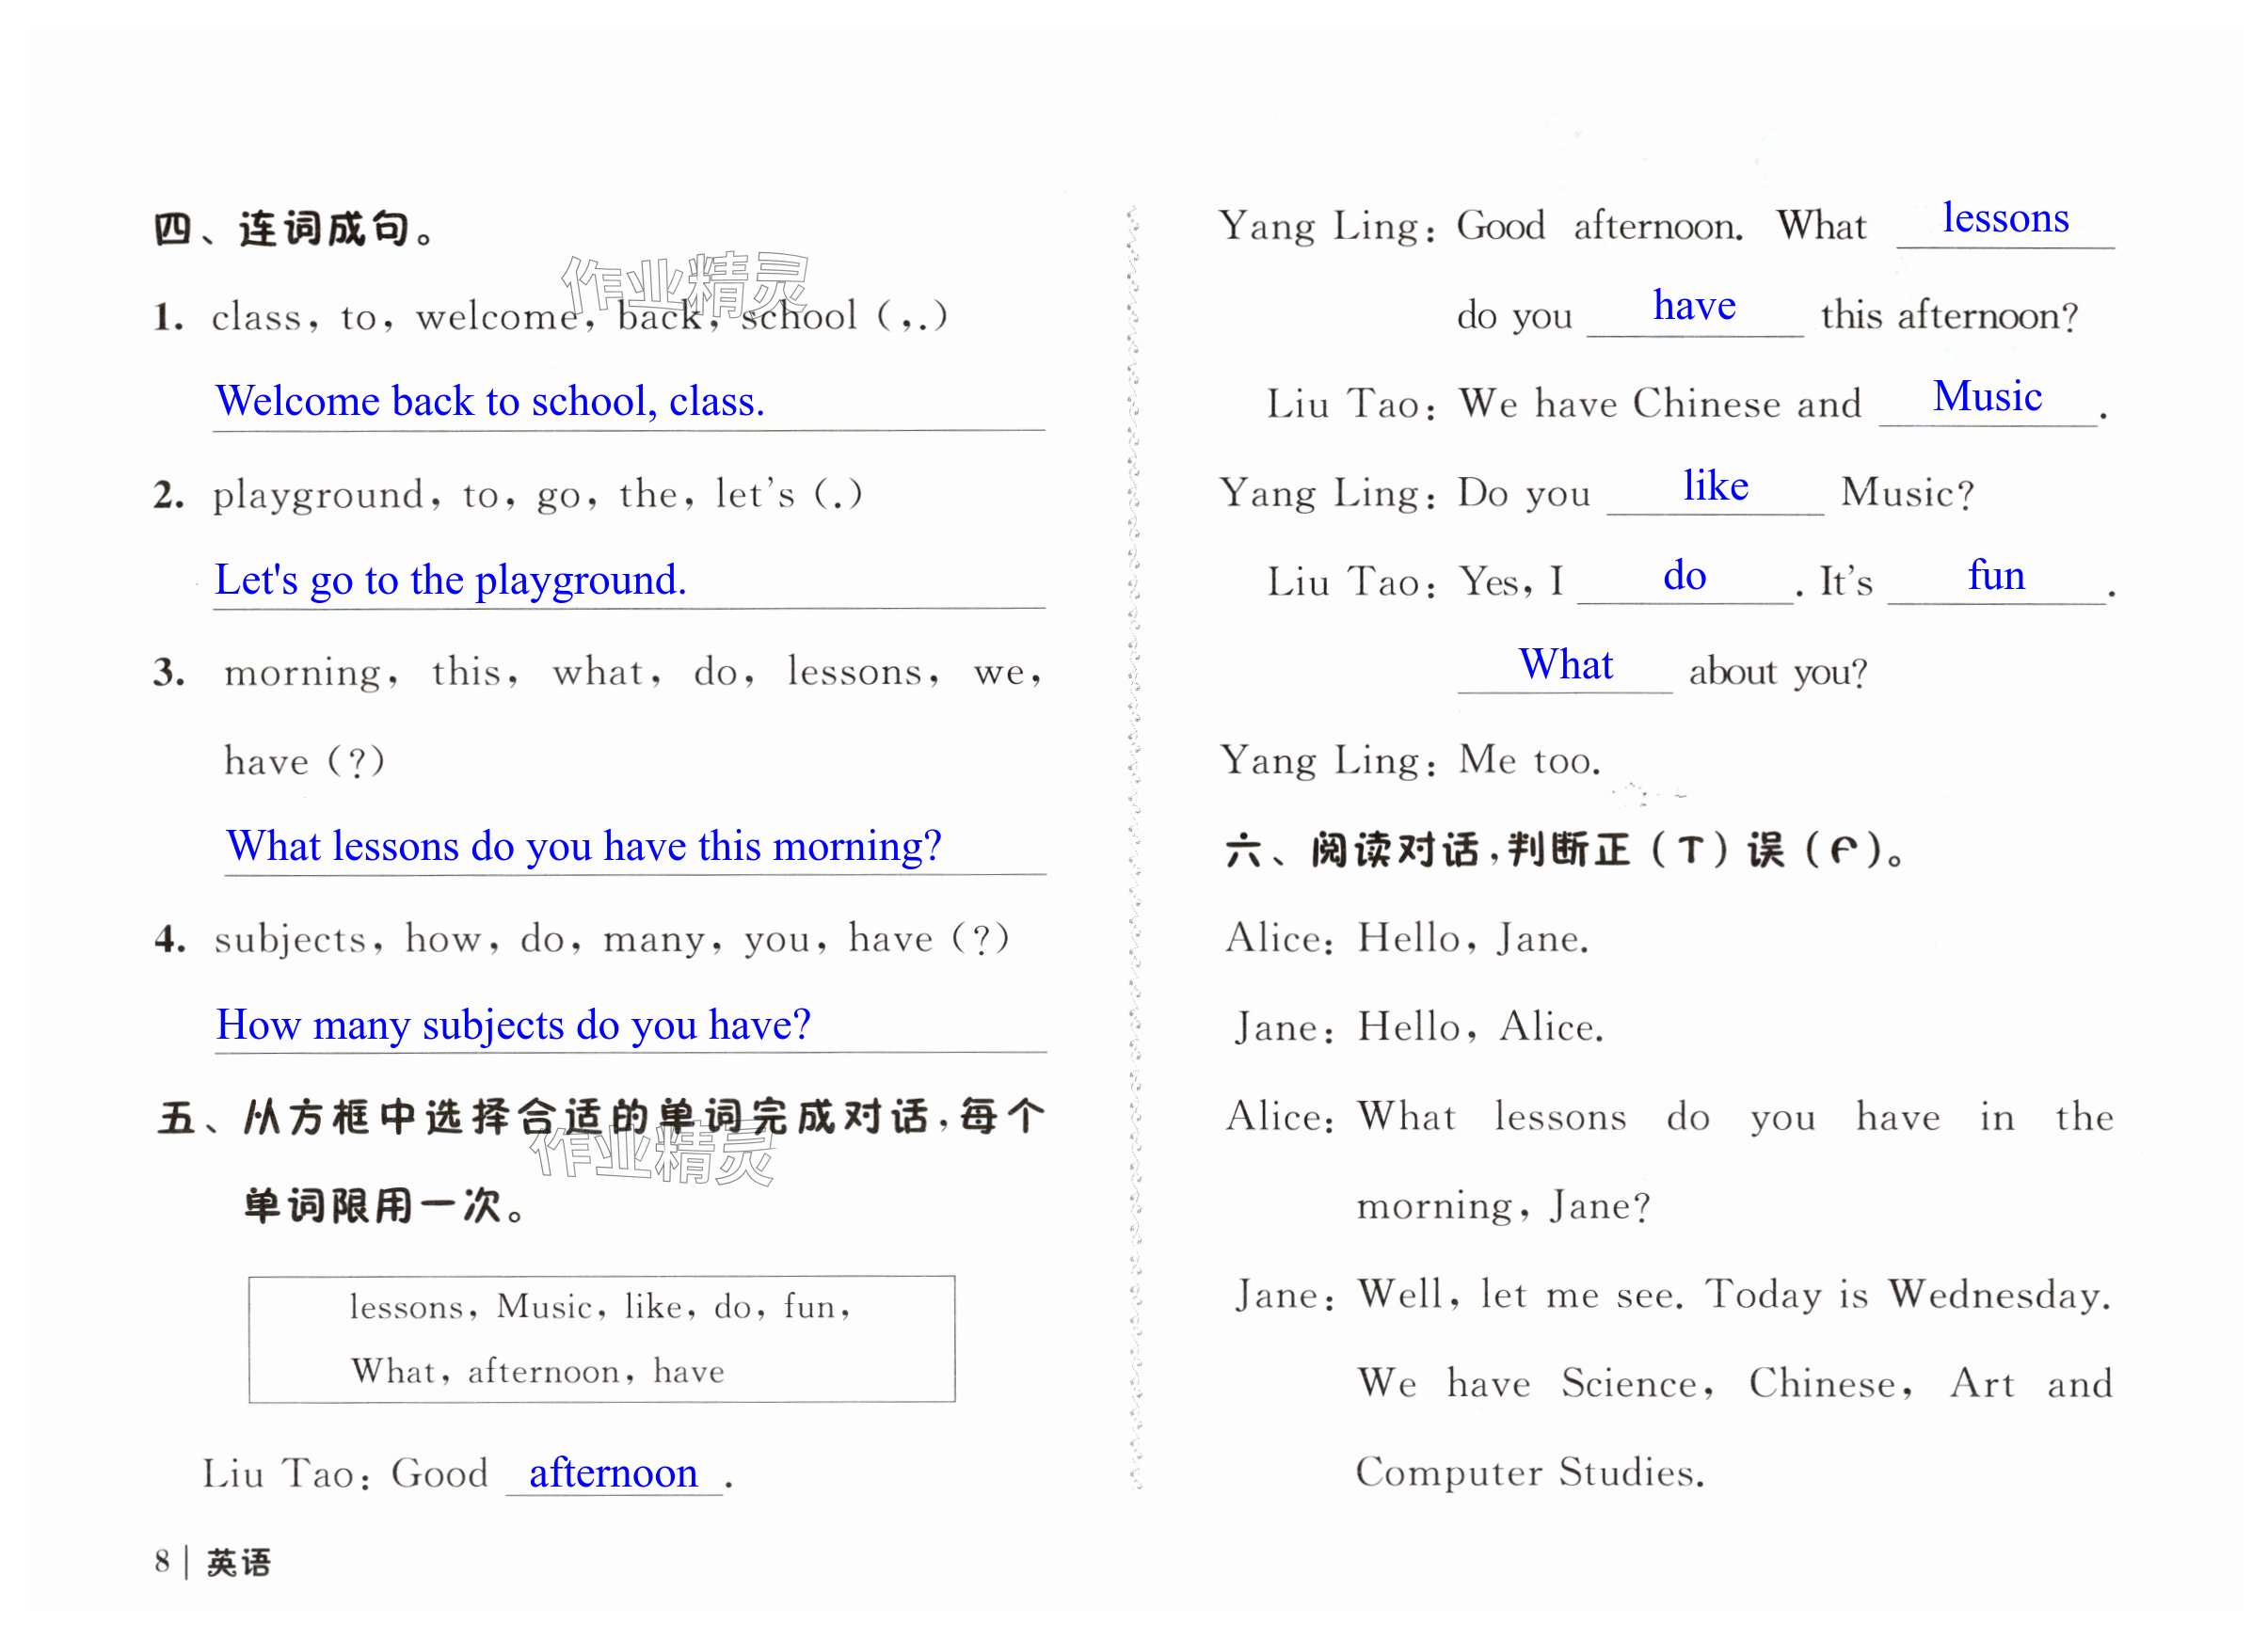Click the answer 'How many subjects do you have?'
This screenshot has width=2268, height=1639.
click(513, 1026)
